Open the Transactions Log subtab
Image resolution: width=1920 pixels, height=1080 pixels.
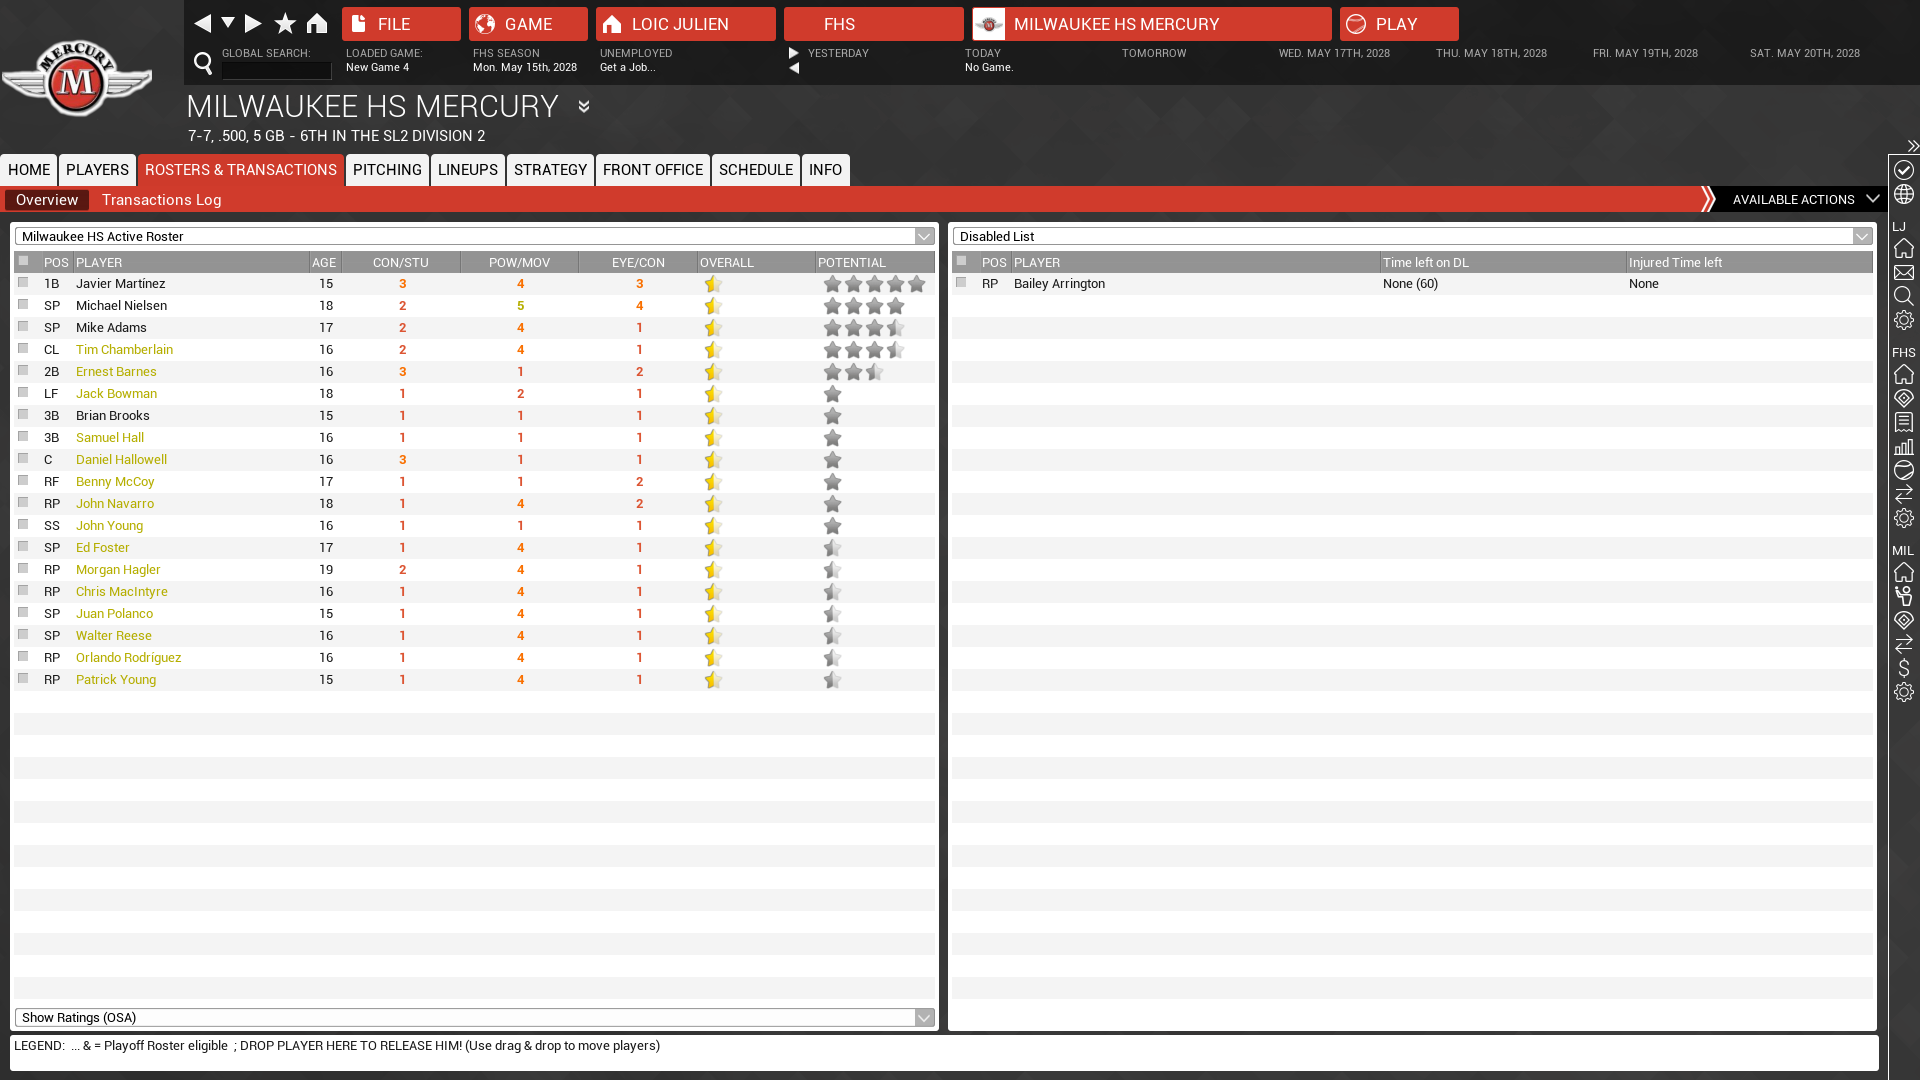pos(161,200)
